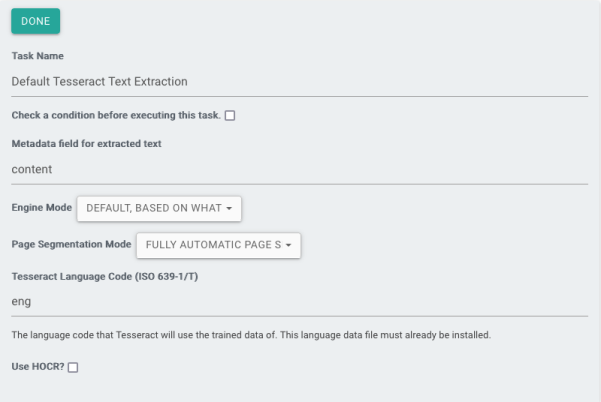
Task: Click the 'Engine Mode' label
Action: (41, 208)
